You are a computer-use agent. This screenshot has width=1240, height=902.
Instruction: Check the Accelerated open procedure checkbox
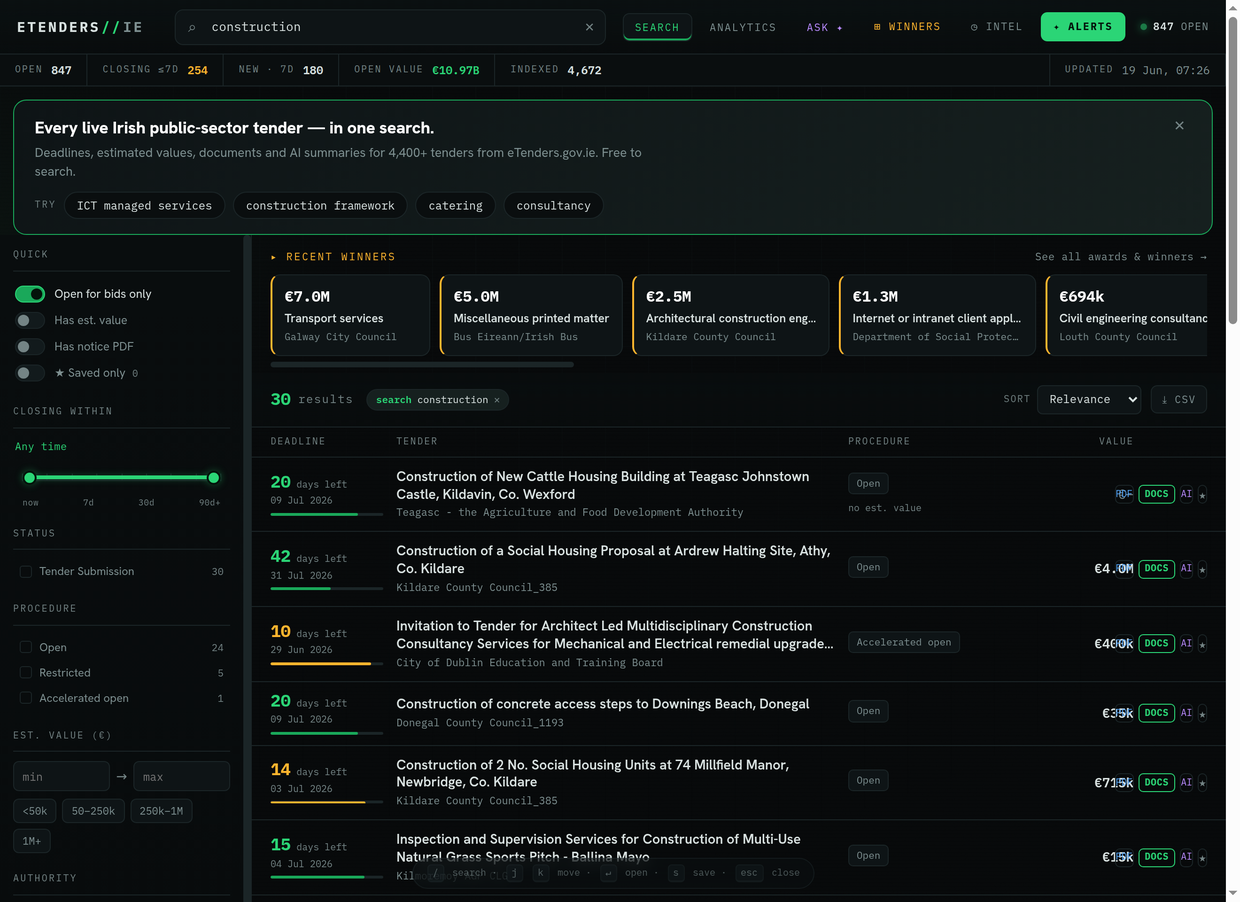pos(26,698)
